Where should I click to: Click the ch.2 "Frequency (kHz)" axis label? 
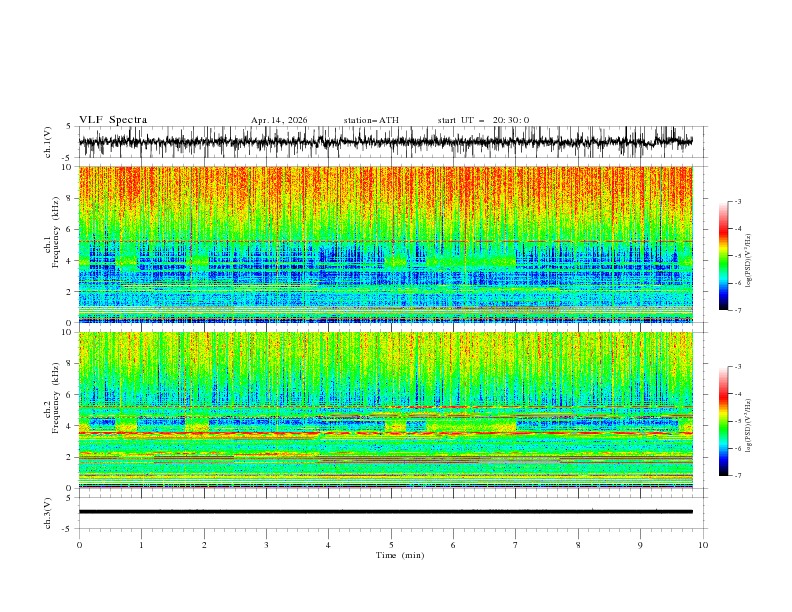tap(56, 397)
